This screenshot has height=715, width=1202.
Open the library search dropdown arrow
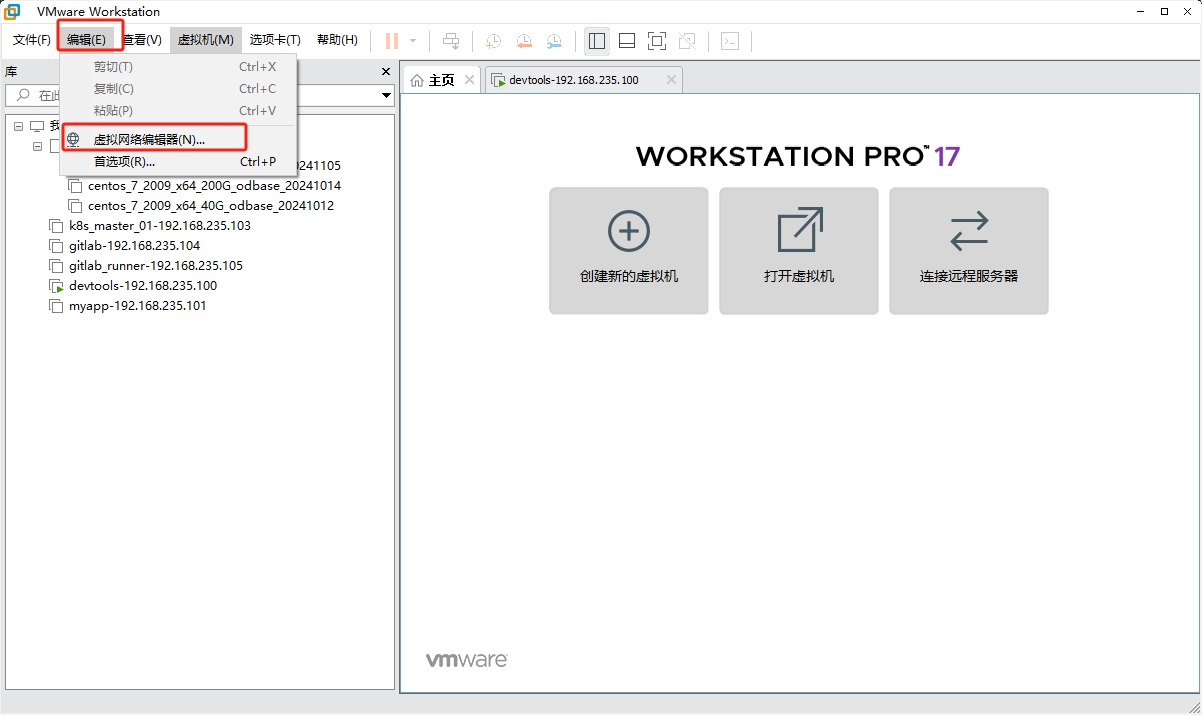click(x=387, y=96)
